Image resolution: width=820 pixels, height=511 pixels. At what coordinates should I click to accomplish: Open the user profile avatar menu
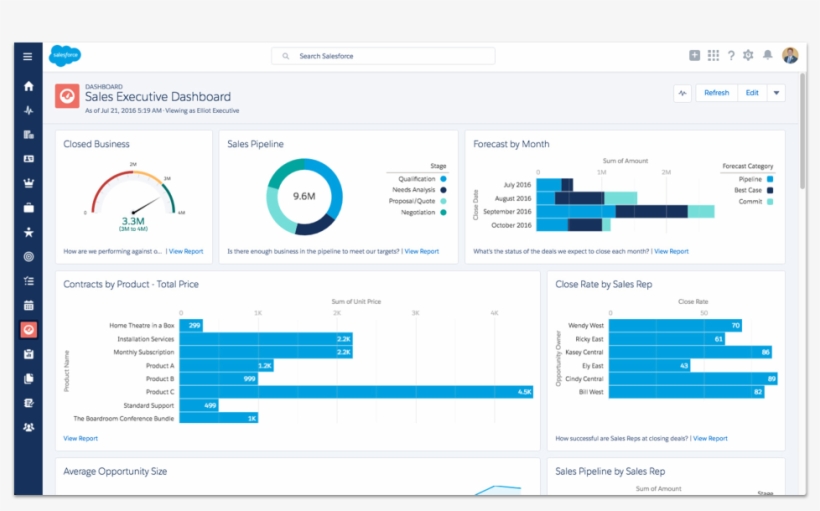pyautogui.click(x=790, y=56)
